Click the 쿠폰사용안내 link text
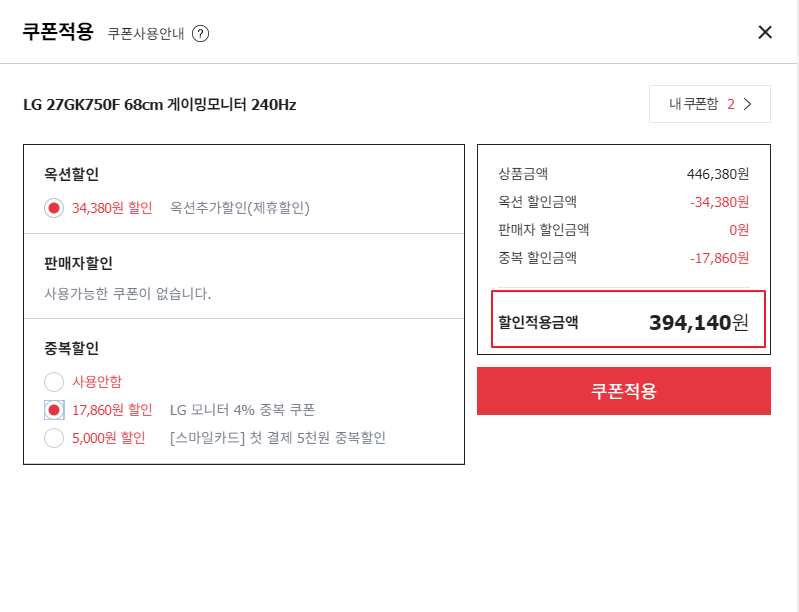The height and width of the screenshot is (612, 799). [146, 34]
